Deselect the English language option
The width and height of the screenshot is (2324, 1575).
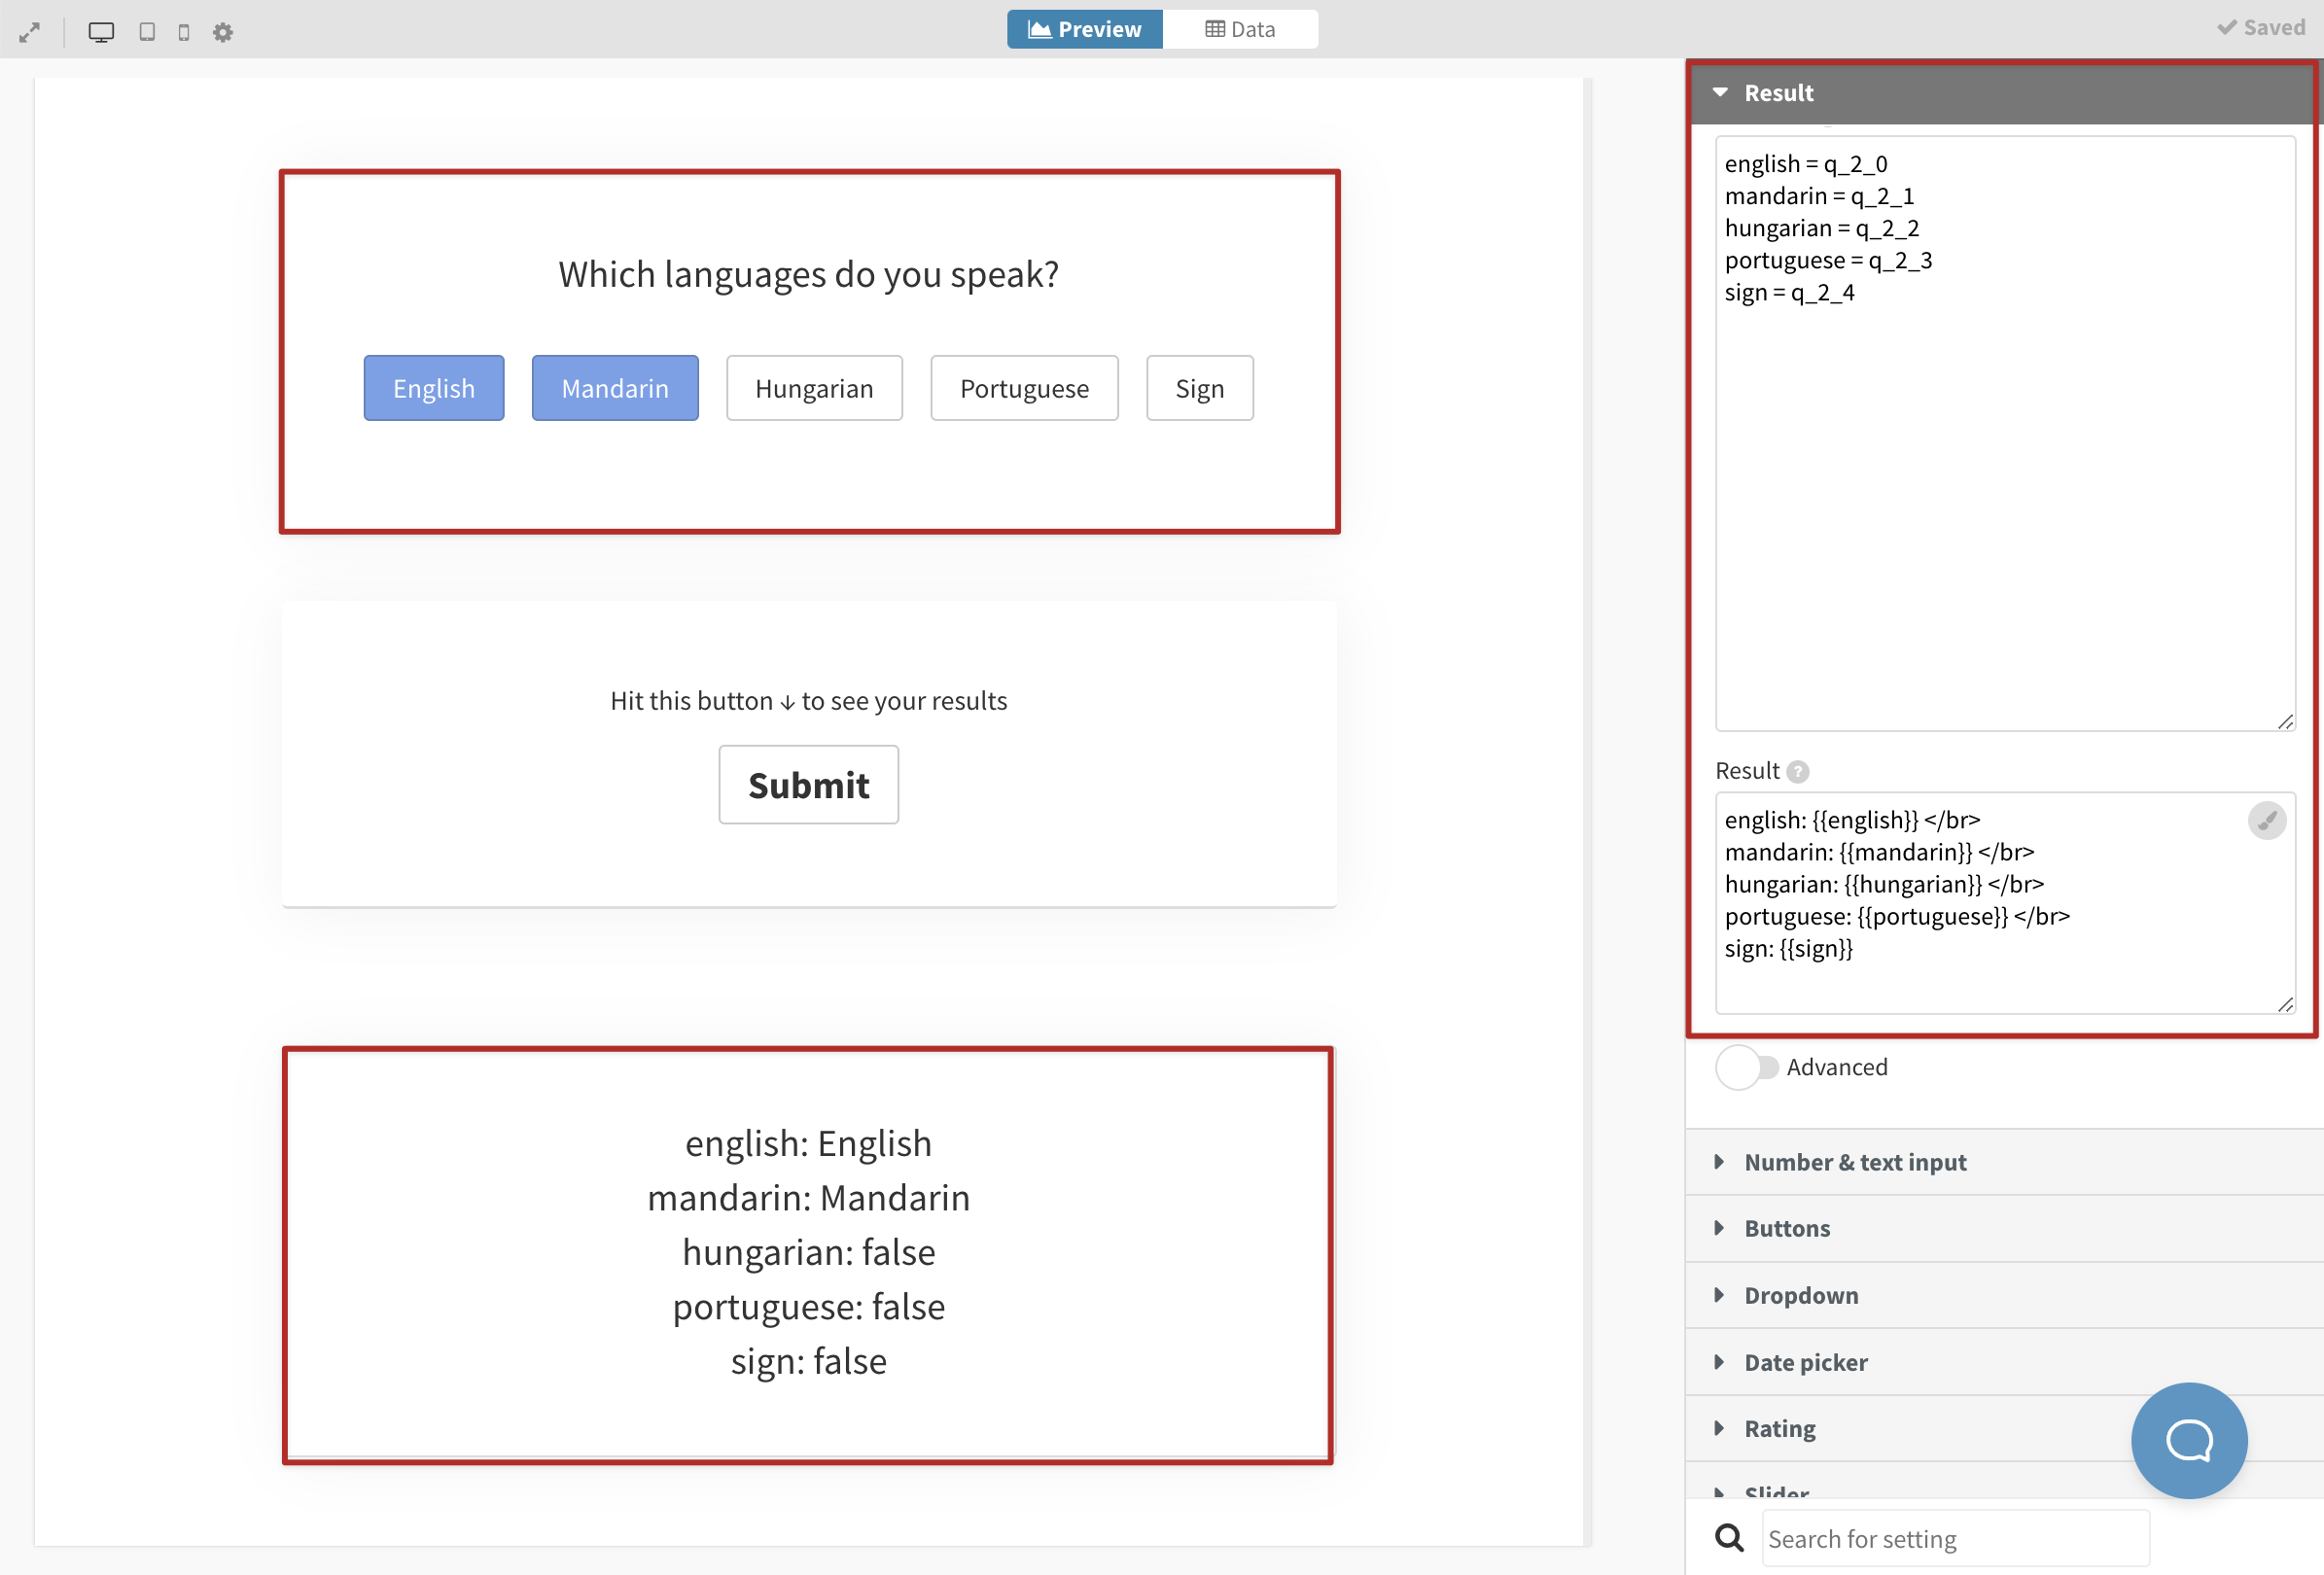[x=433, y=388]
